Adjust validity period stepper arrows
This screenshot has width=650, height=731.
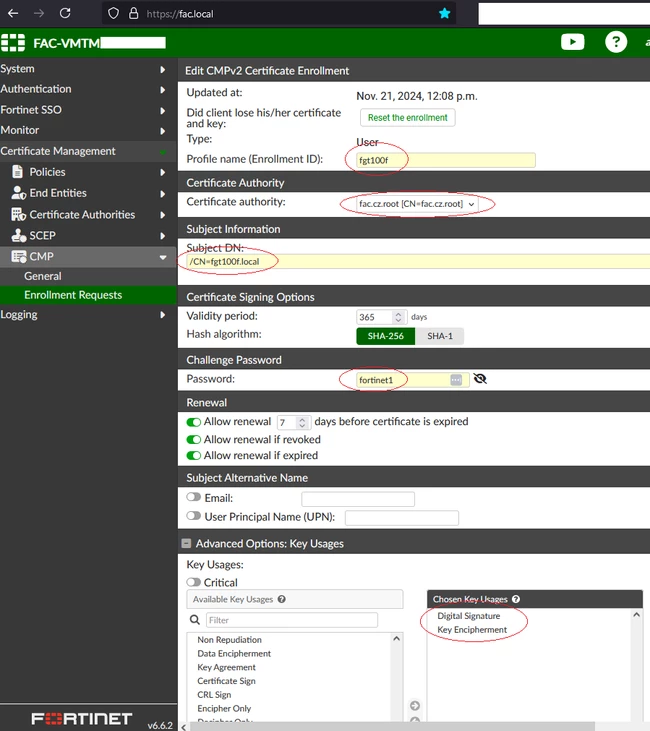[x=398, y=317]
